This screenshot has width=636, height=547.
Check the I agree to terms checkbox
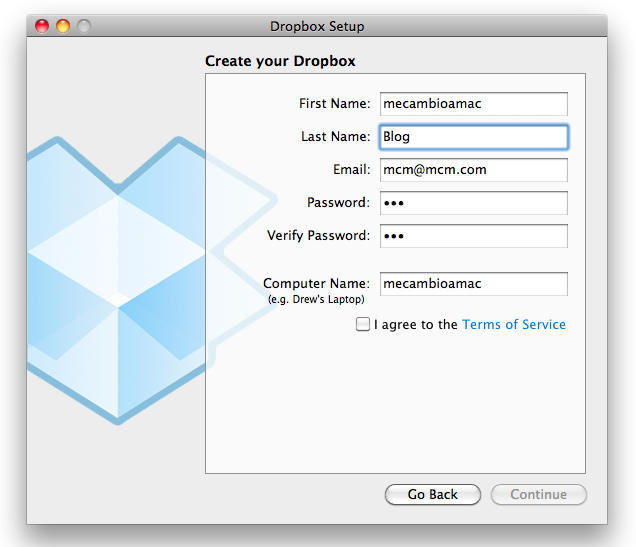point(363,324)
